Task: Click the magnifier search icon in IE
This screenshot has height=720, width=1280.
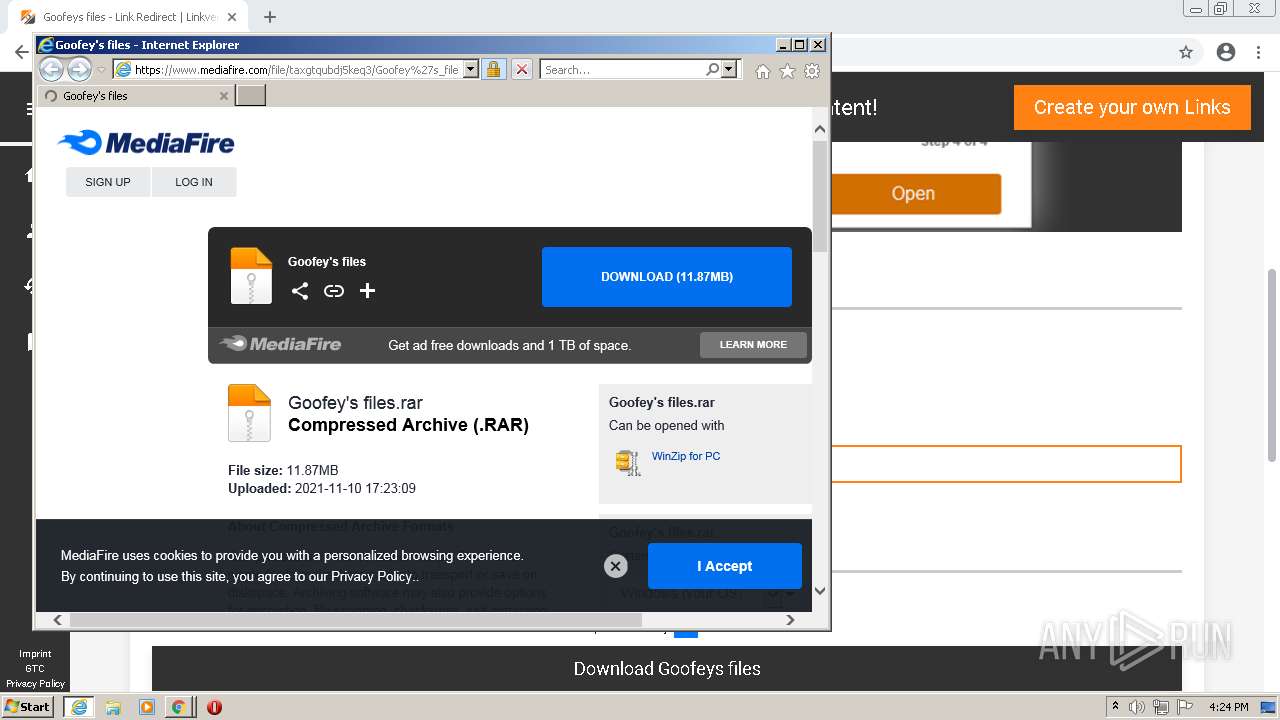Action: coord(712,70)
